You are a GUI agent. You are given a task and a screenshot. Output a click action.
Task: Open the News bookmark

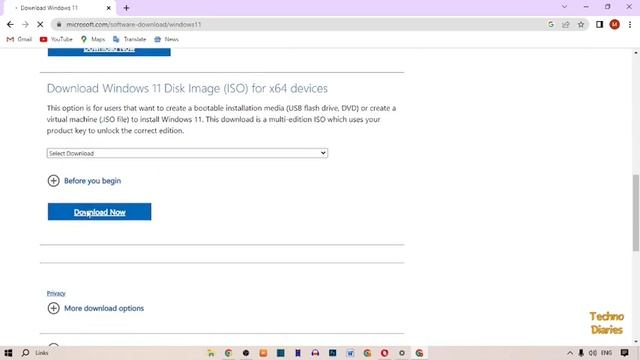click(x=167, y=39)
